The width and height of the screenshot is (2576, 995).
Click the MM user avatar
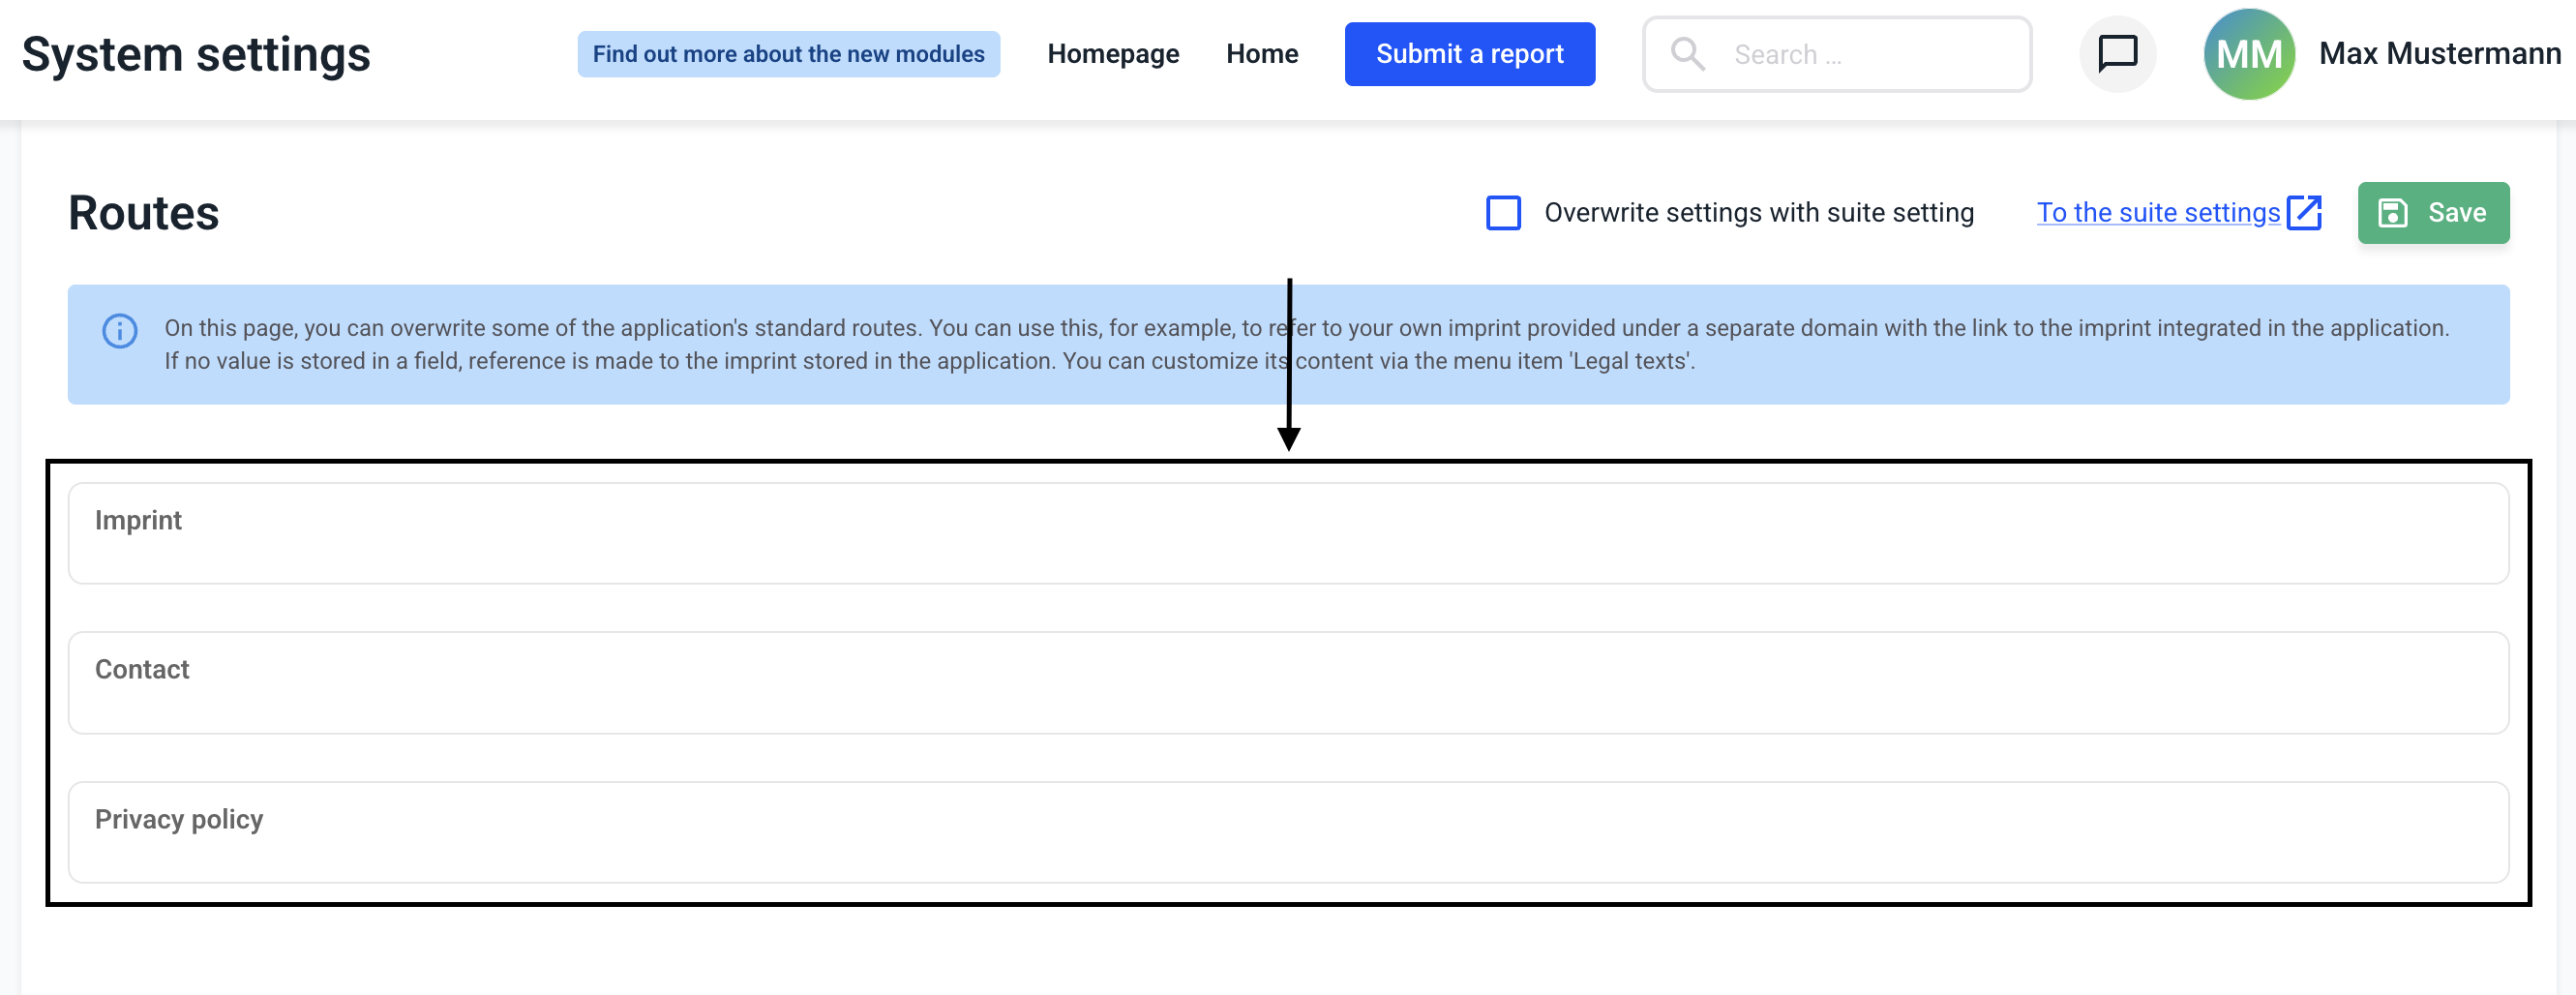(x=2248, y=54)
